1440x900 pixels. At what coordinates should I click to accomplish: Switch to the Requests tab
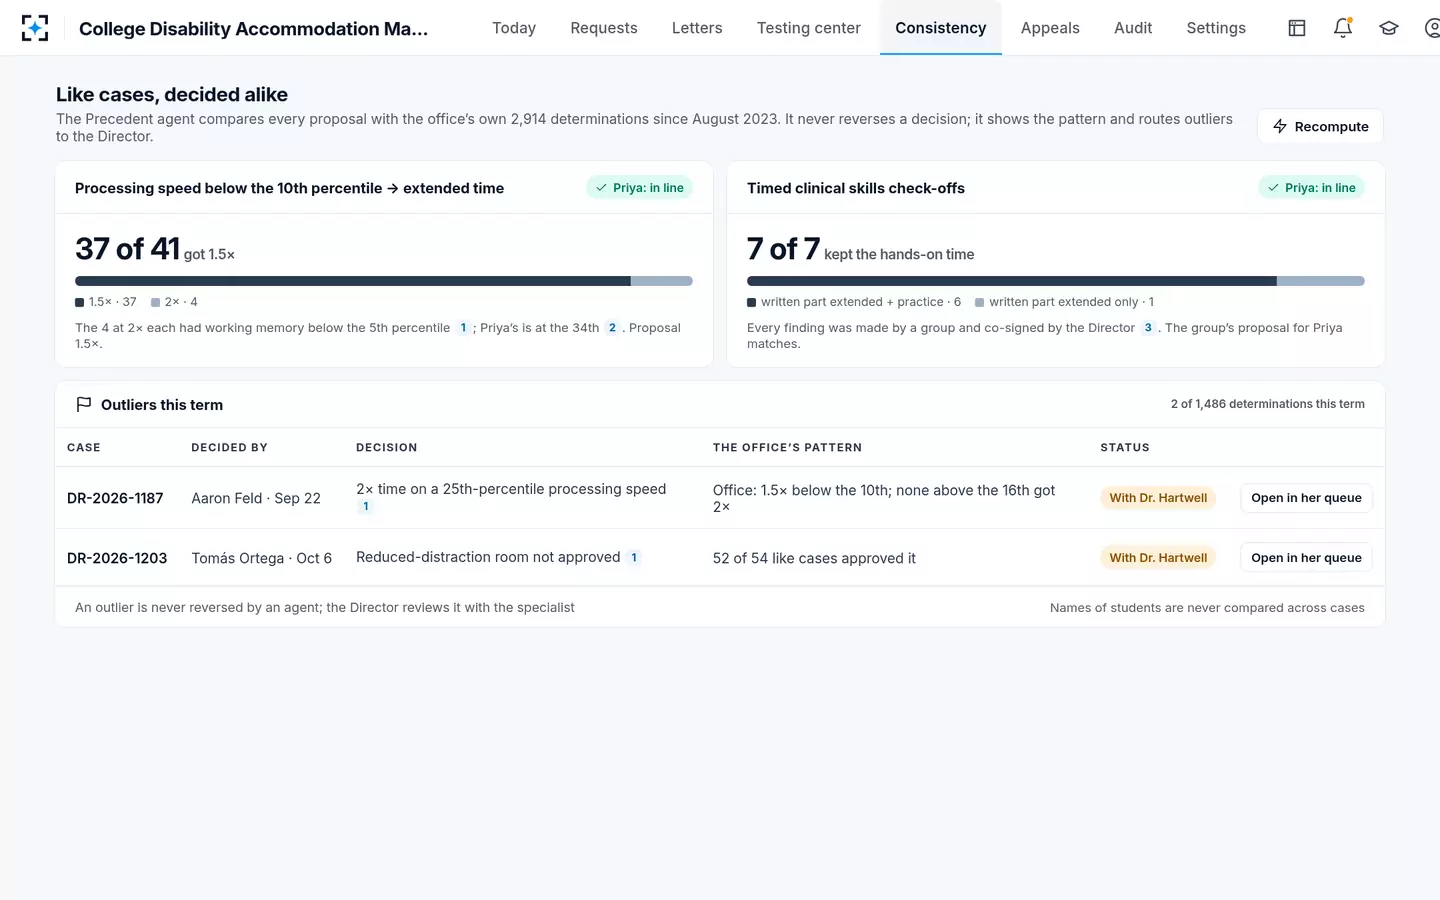pos(604,28)
